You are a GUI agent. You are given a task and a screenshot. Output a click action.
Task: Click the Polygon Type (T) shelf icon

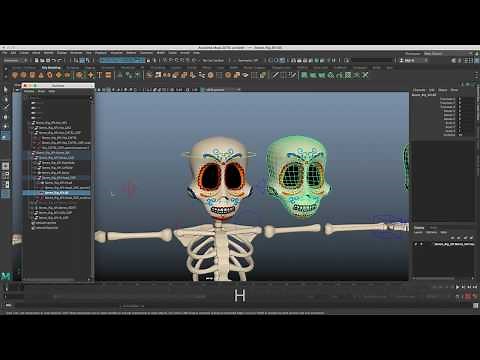(x=99, y=75)
